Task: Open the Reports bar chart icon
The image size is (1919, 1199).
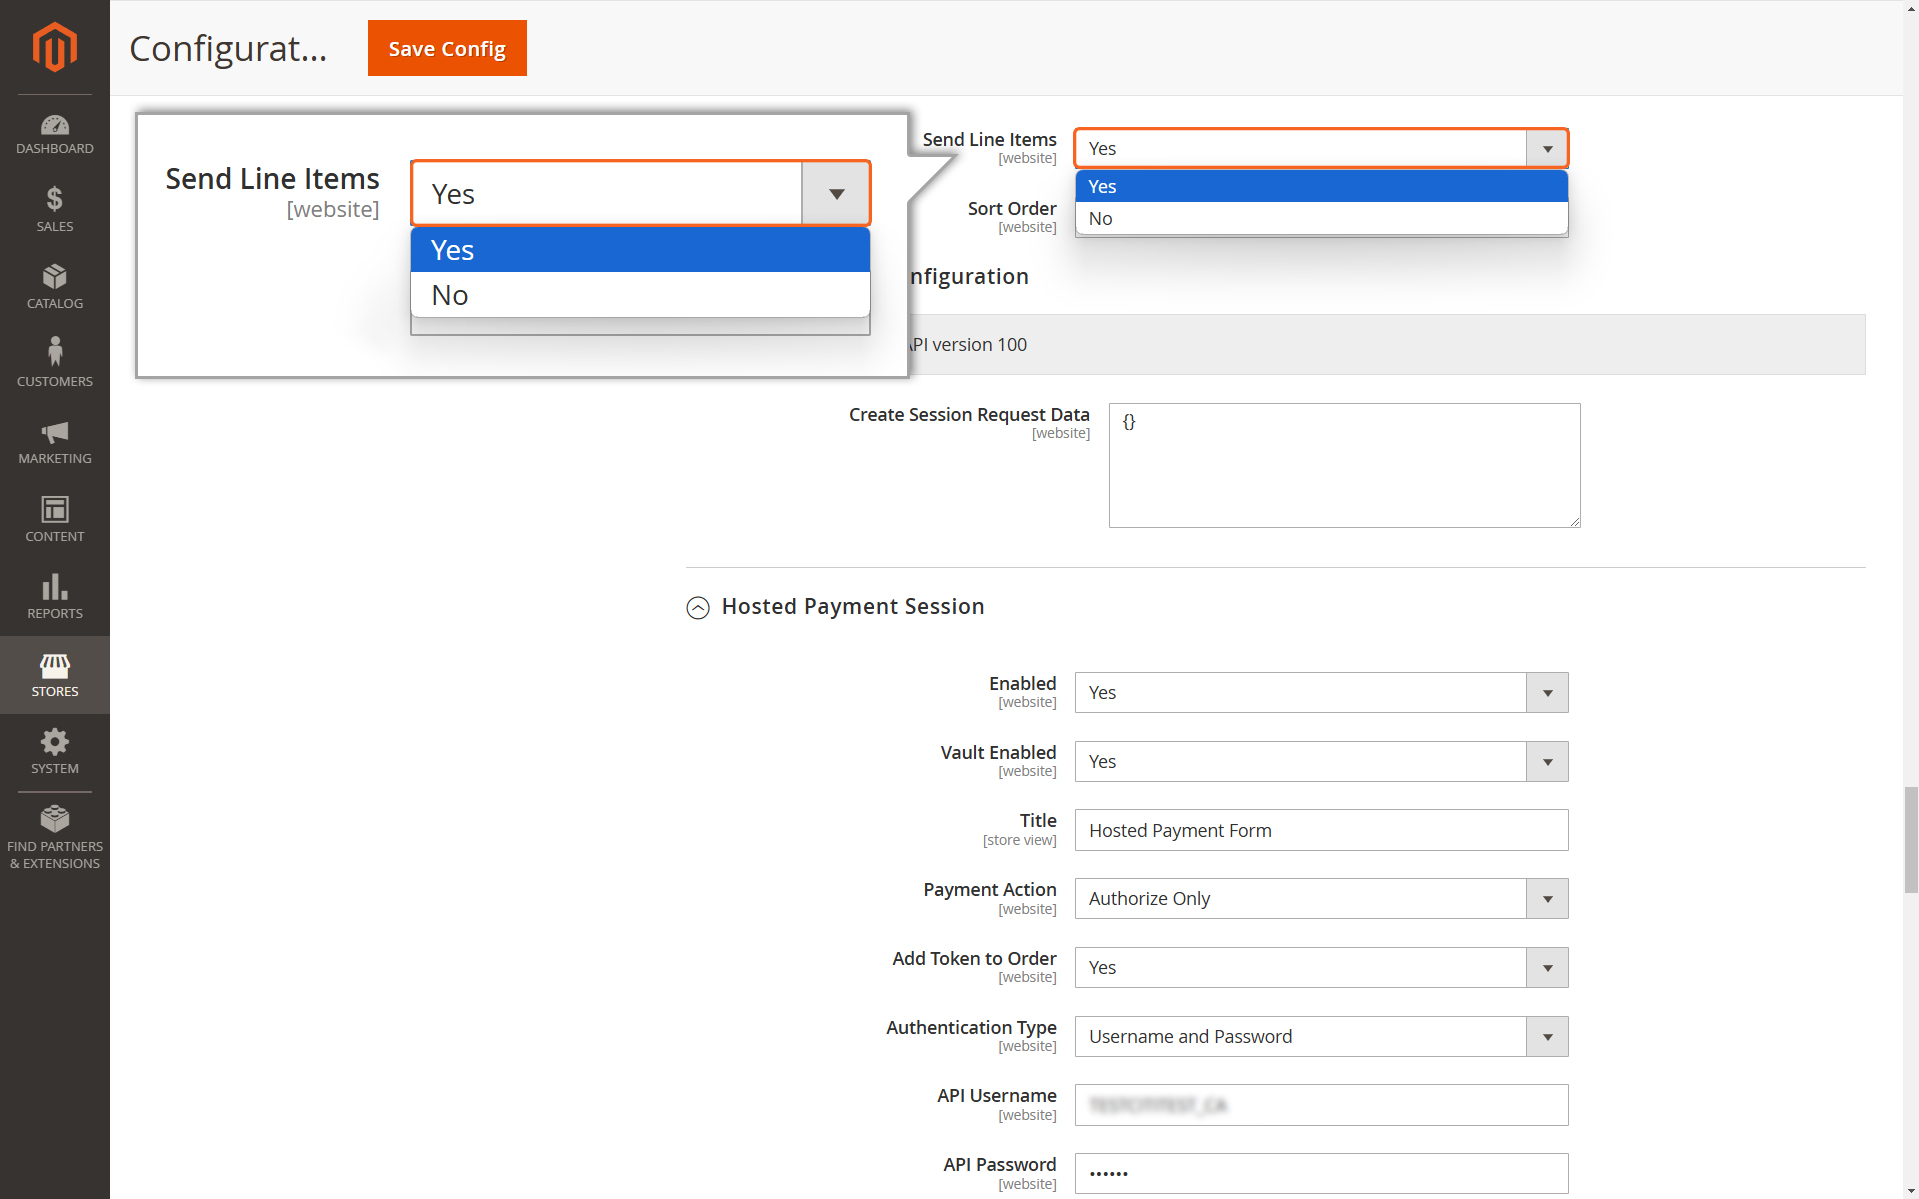Action: tap(55, 597)
